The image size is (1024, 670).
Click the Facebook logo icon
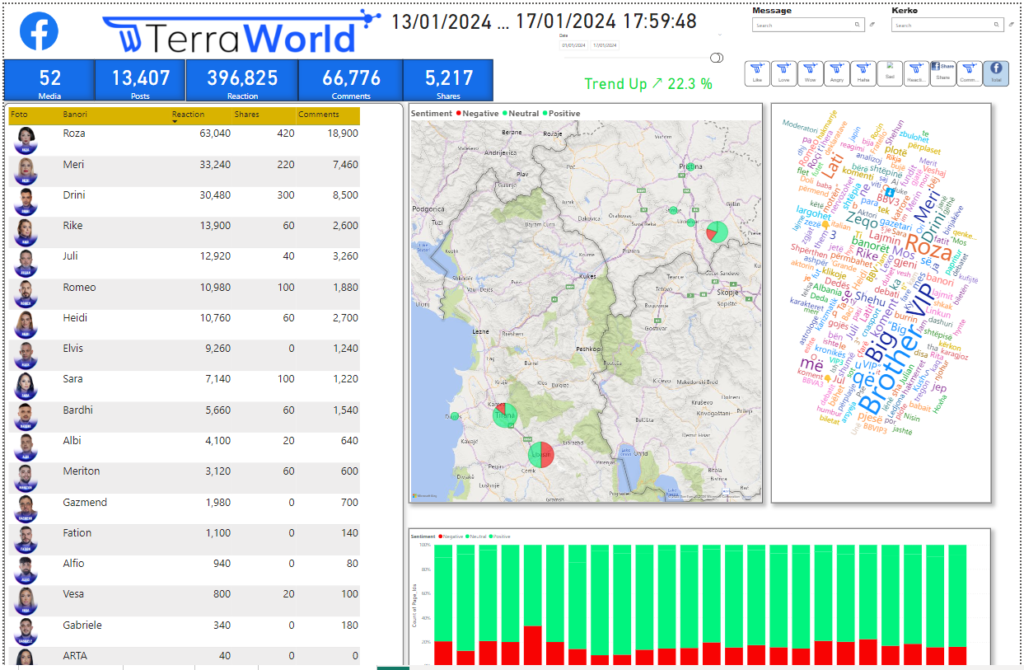click(x=39, y=31)
